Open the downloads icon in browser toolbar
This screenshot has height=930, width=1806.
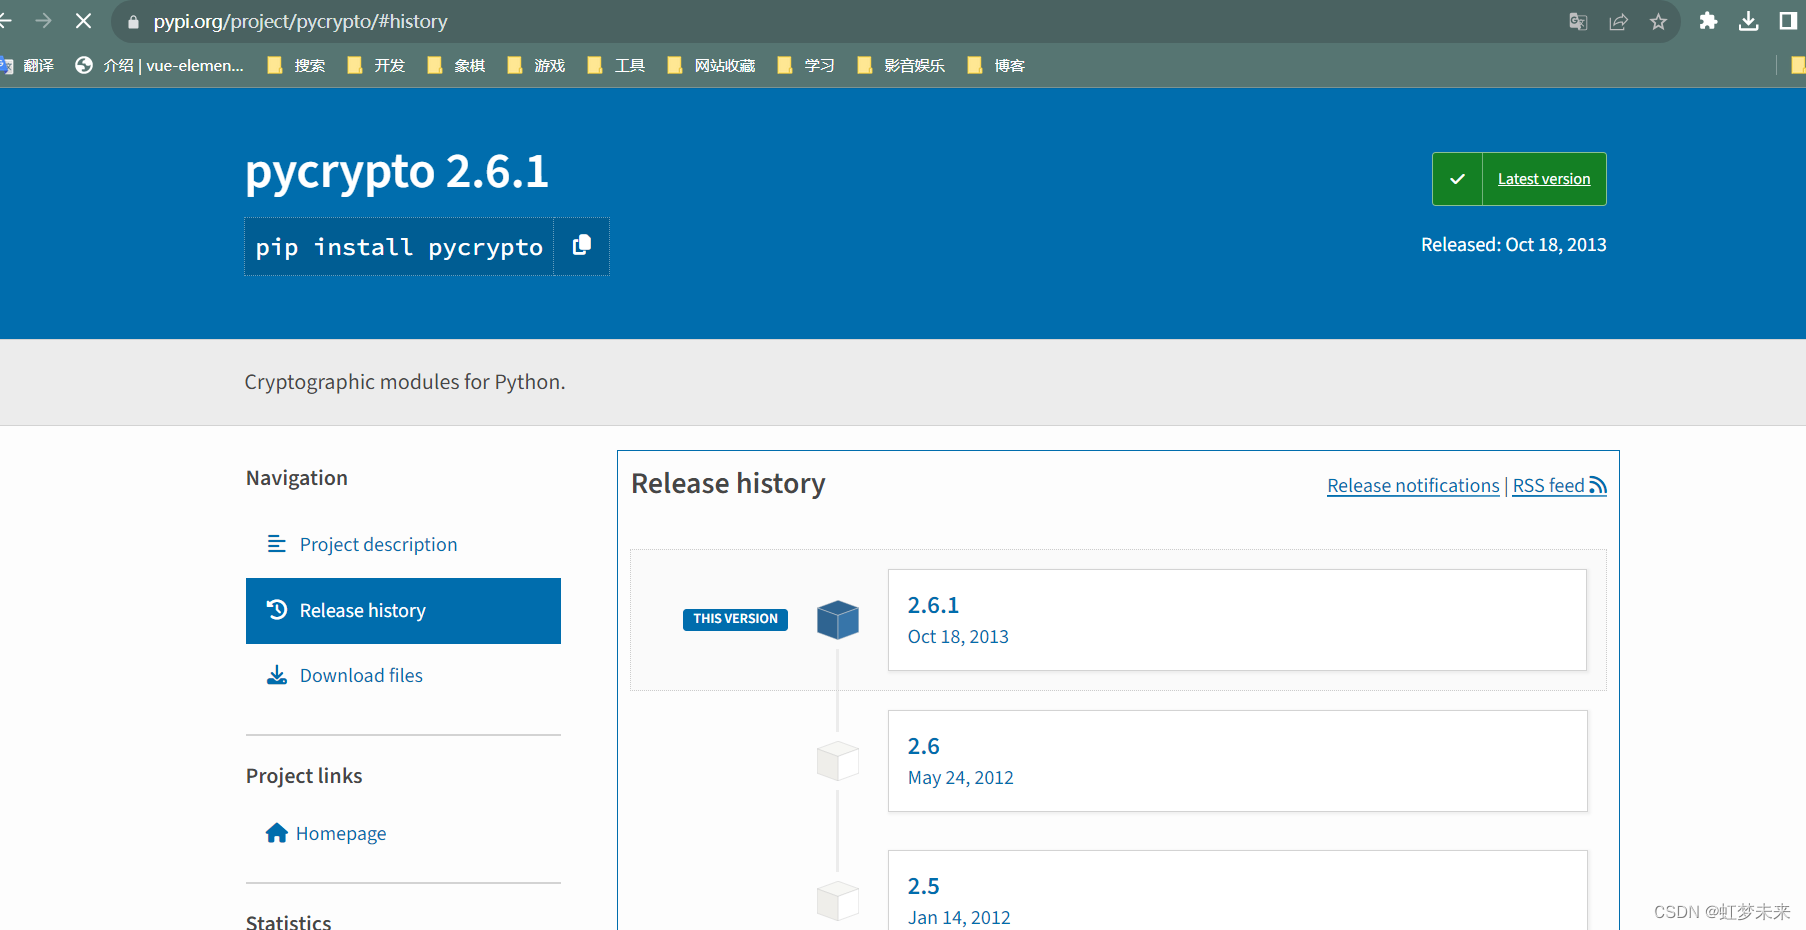[x=1748, y=21]
